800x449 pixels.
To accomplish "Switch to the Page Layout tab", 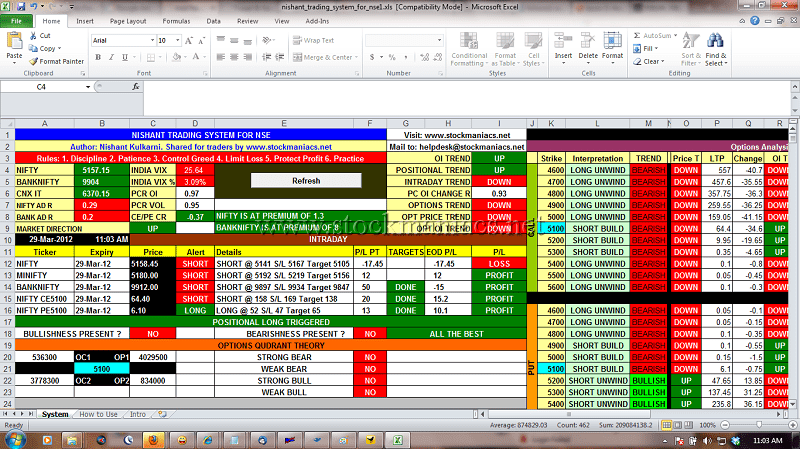I will (x=128, y=21).
